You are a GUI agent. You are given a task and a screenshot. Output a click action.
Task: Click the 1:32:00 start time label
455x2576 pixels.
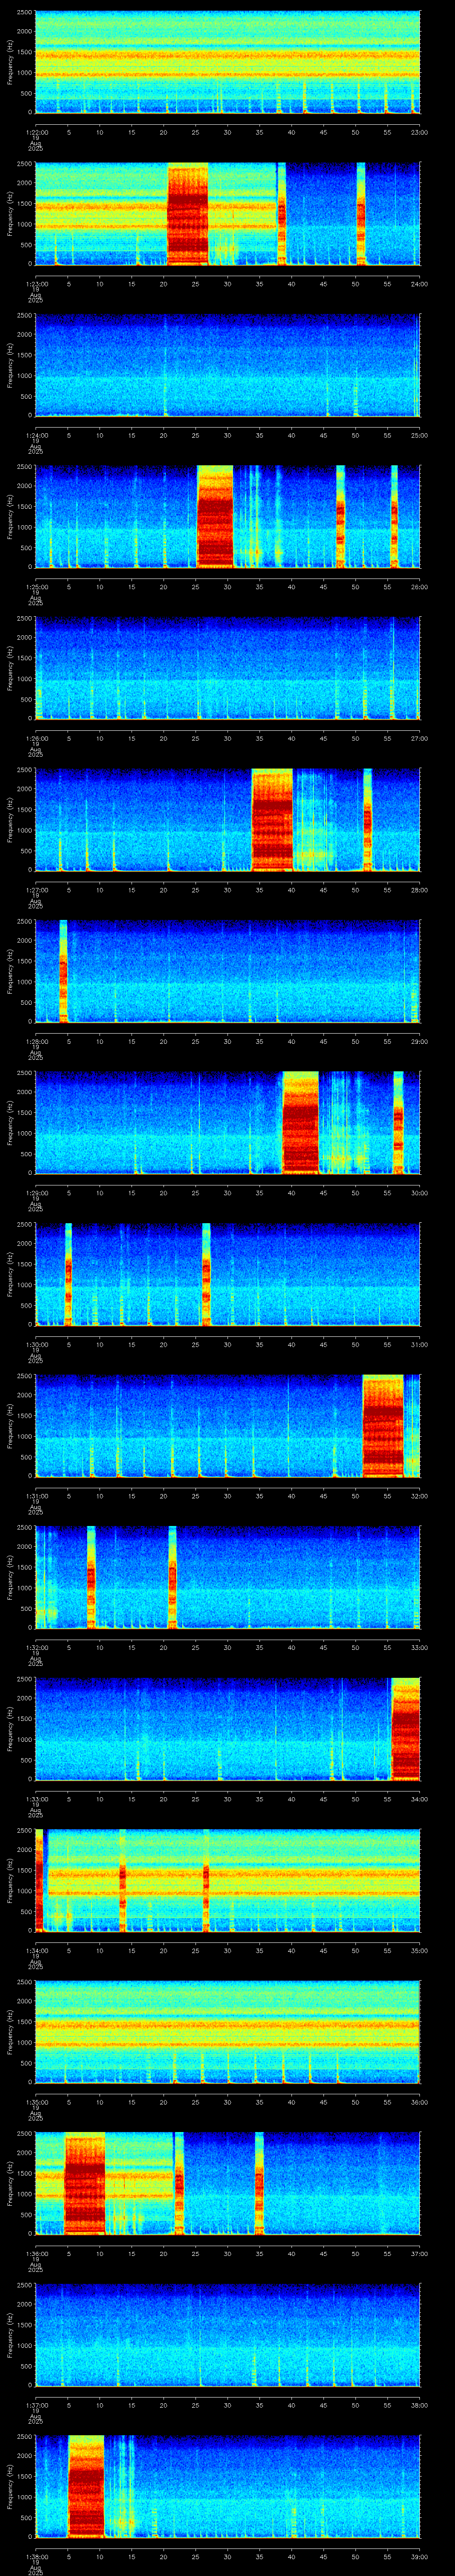(36, 1647)
